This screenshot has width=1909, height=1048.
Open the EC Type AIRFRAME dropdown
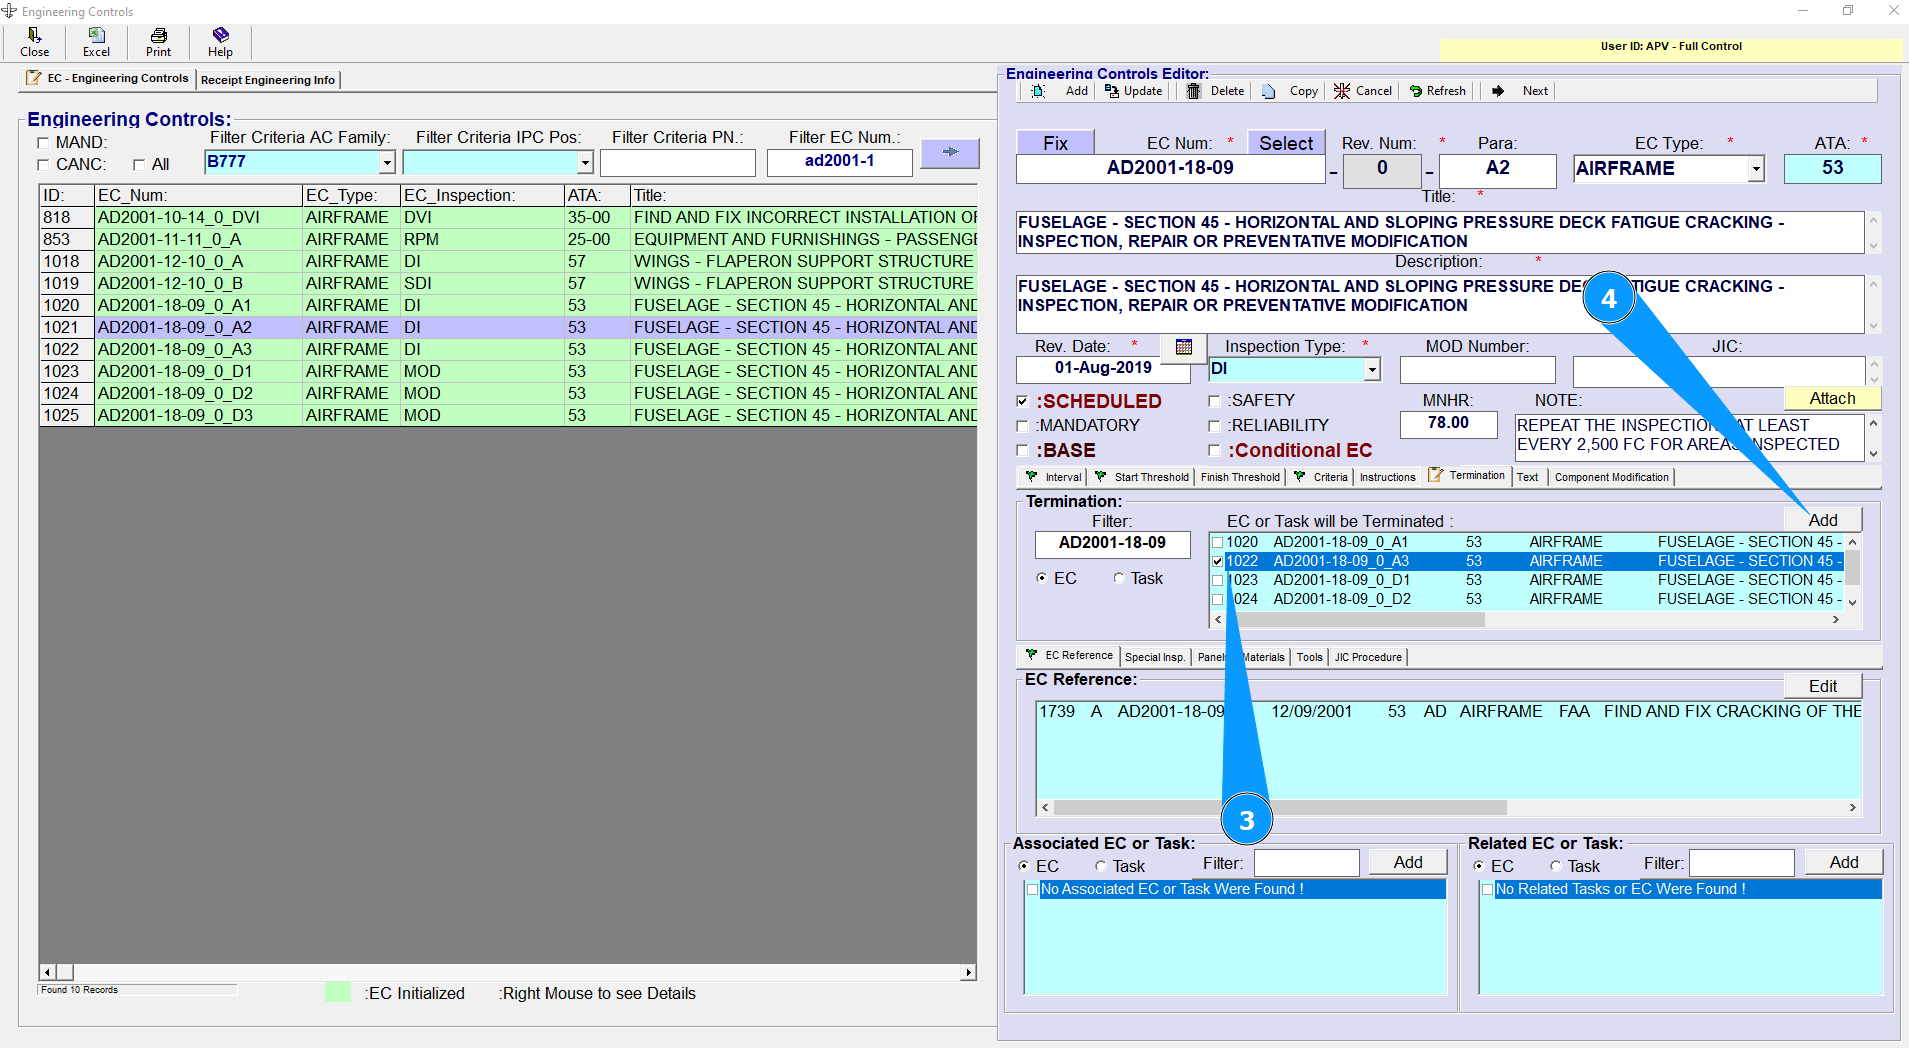1756,170
